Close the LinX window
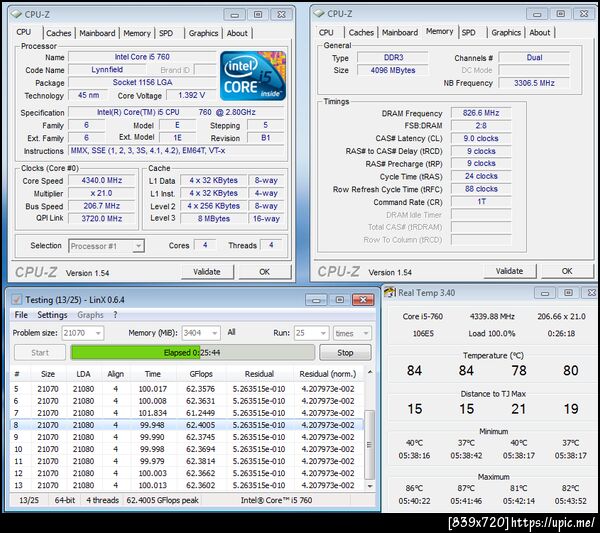This screenshot has height=533, width=600. 363,300
